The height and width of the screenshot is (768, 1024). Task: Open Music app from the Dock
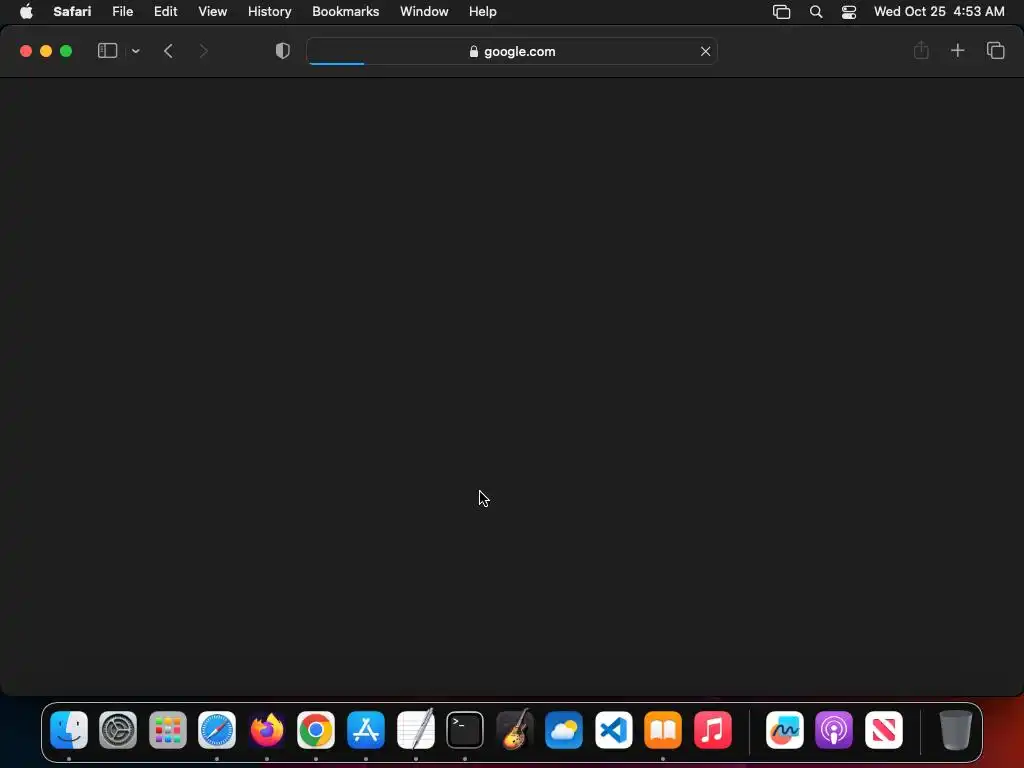tap(712, 729)
